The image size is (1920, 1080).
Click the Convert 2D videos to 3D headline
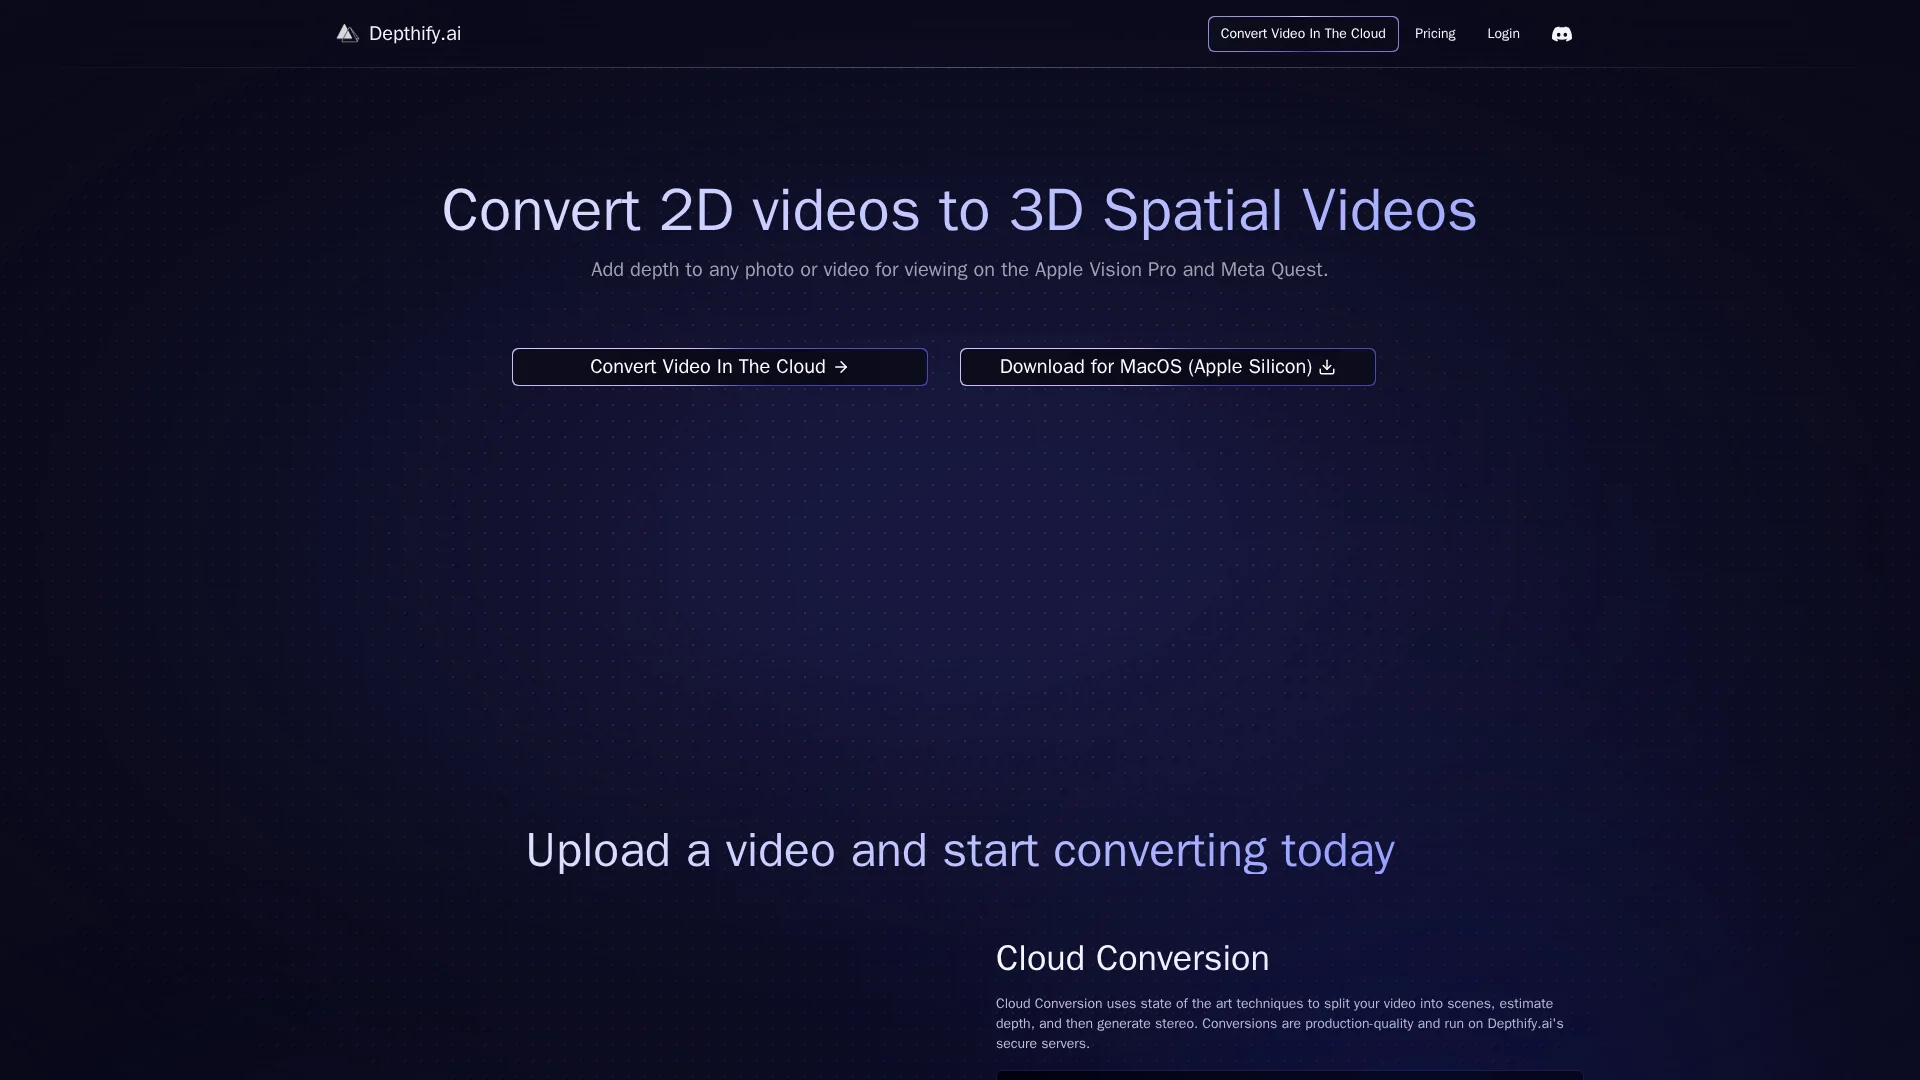click(958, 211)
